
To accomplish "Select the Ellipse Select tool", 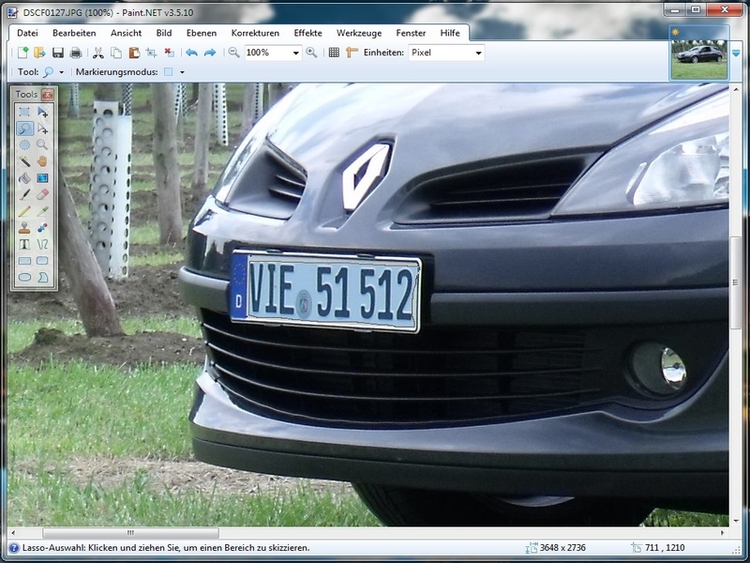I will point(24,144).
